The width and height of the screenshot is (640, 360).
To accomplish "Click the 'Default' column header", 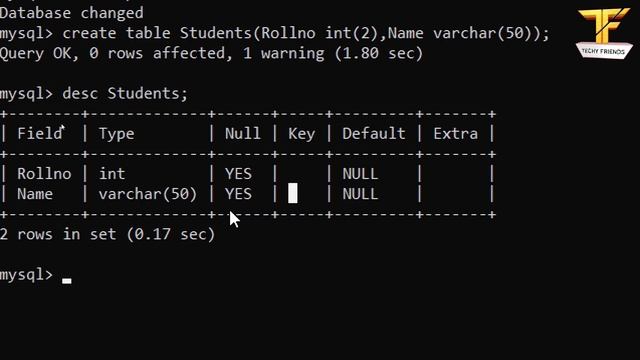I will coord(373,133).
